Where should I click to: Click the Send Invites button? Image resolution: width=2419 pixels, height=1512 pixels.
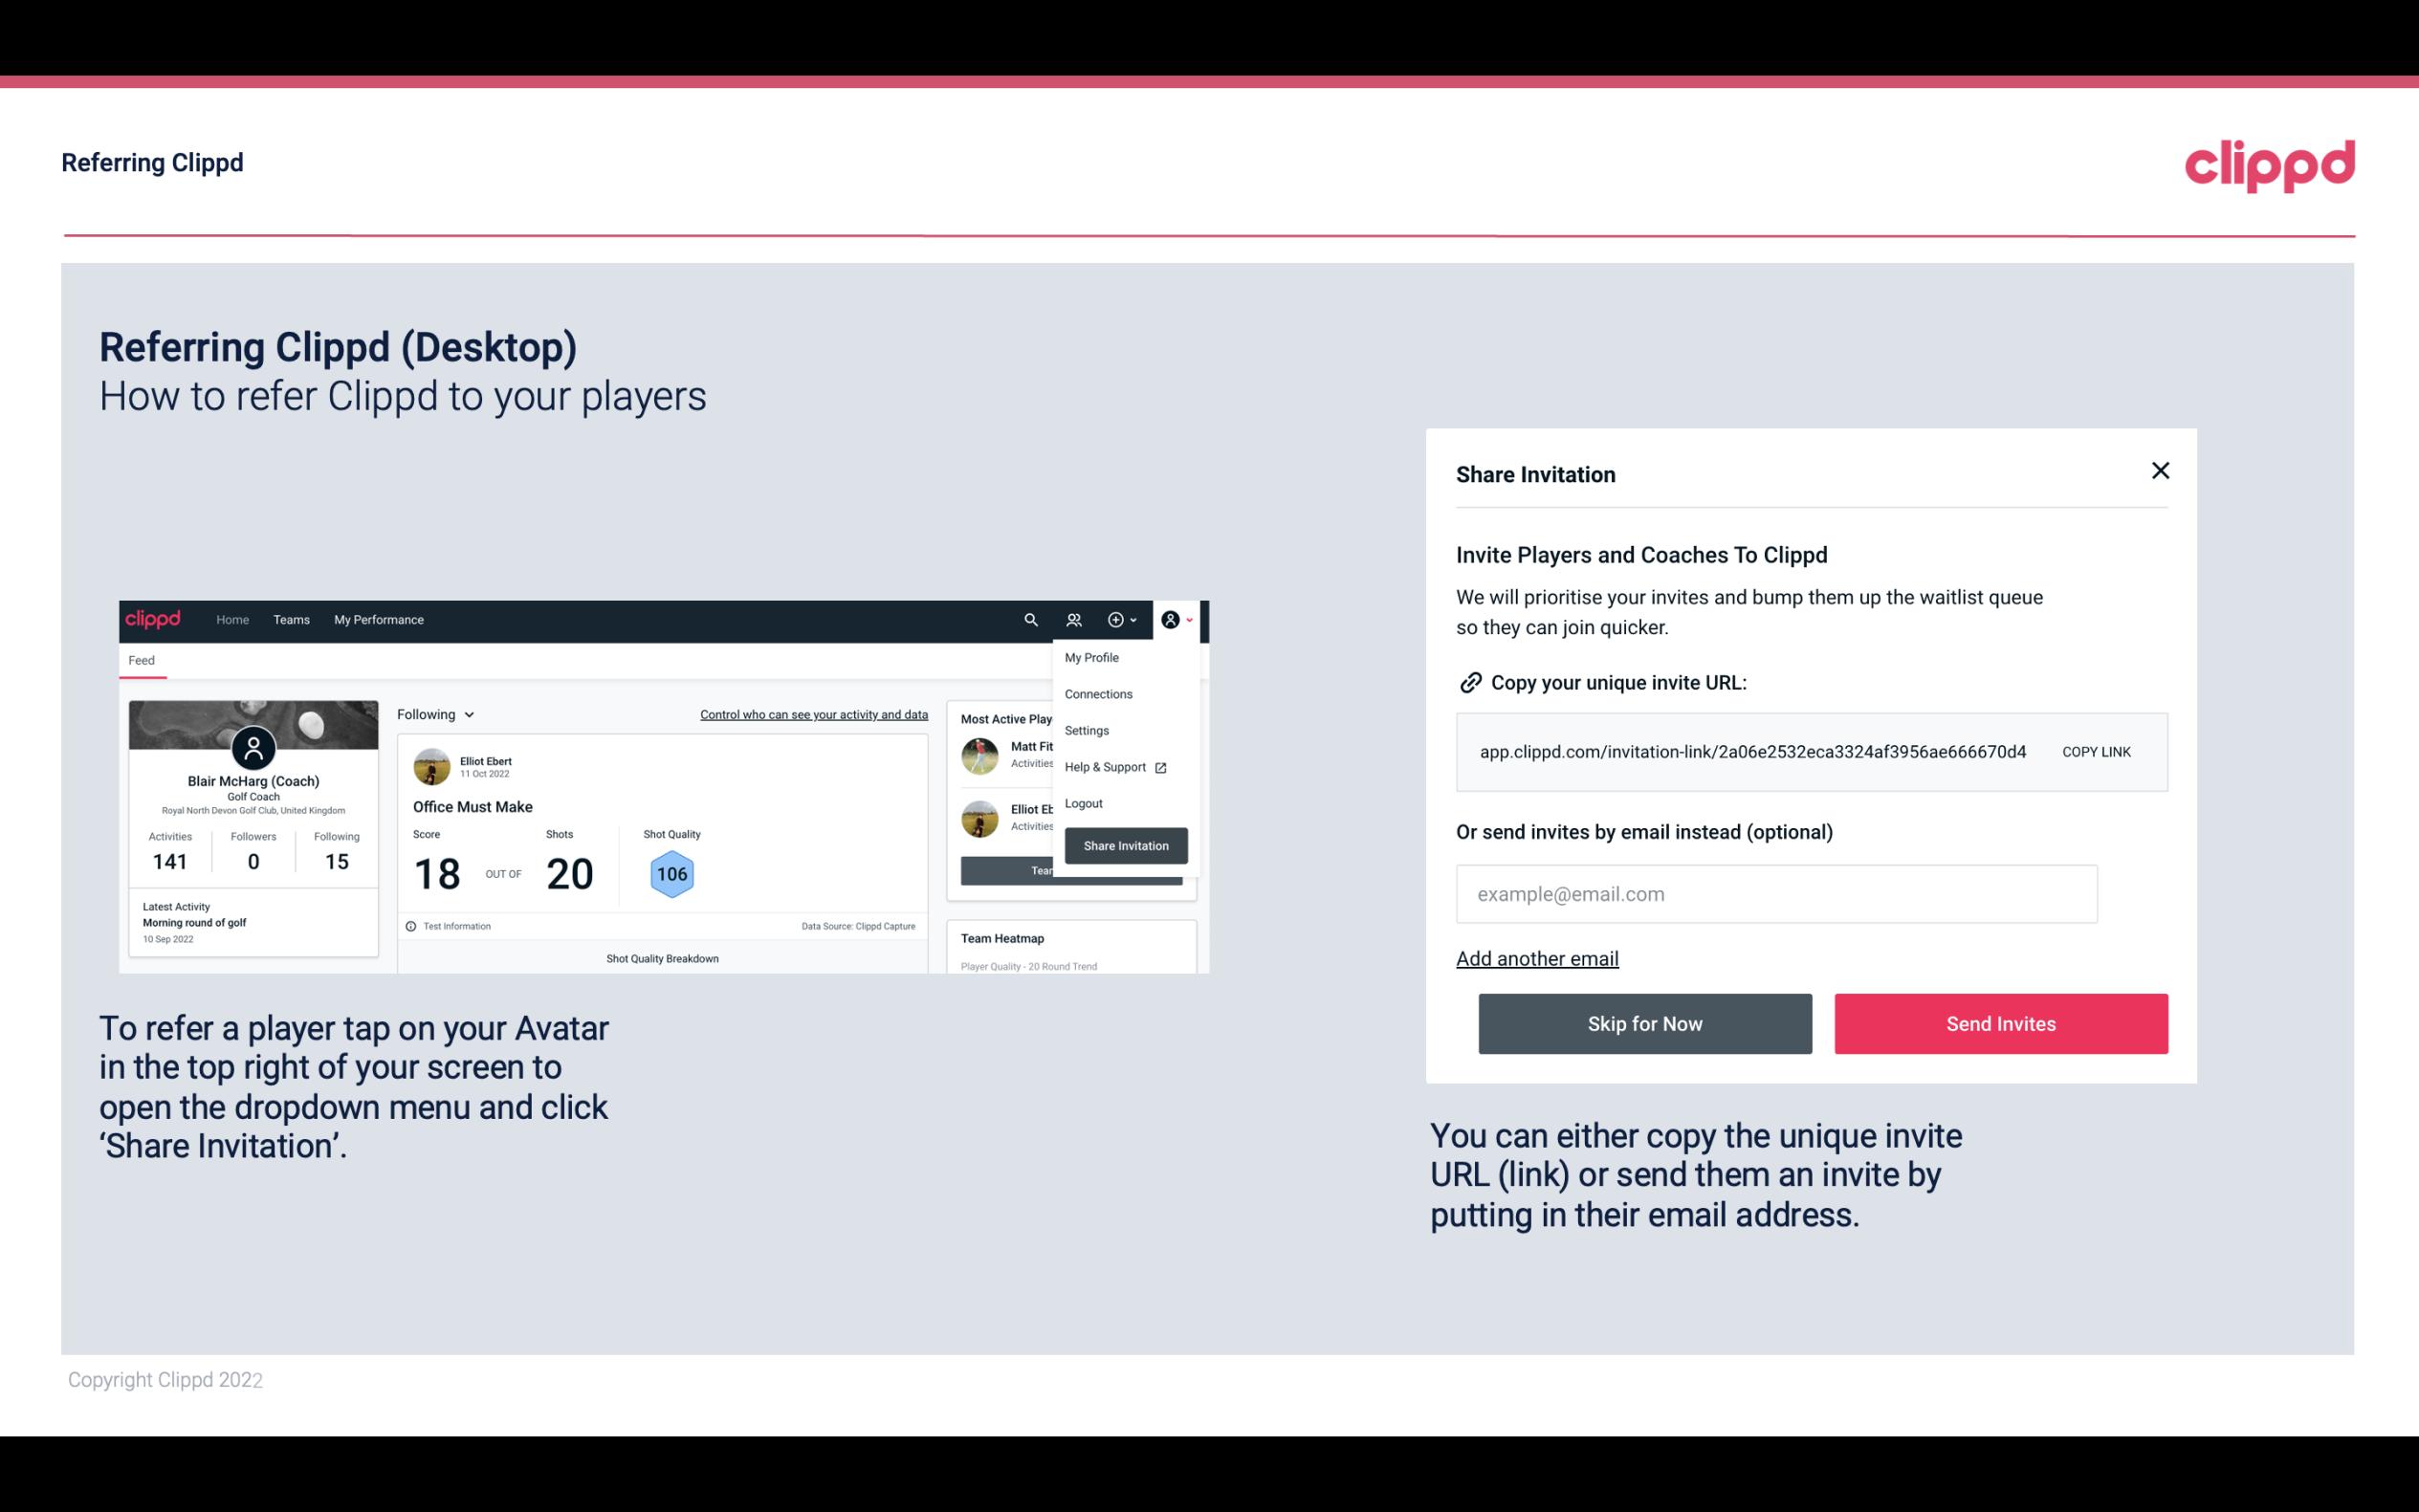1999,1022
